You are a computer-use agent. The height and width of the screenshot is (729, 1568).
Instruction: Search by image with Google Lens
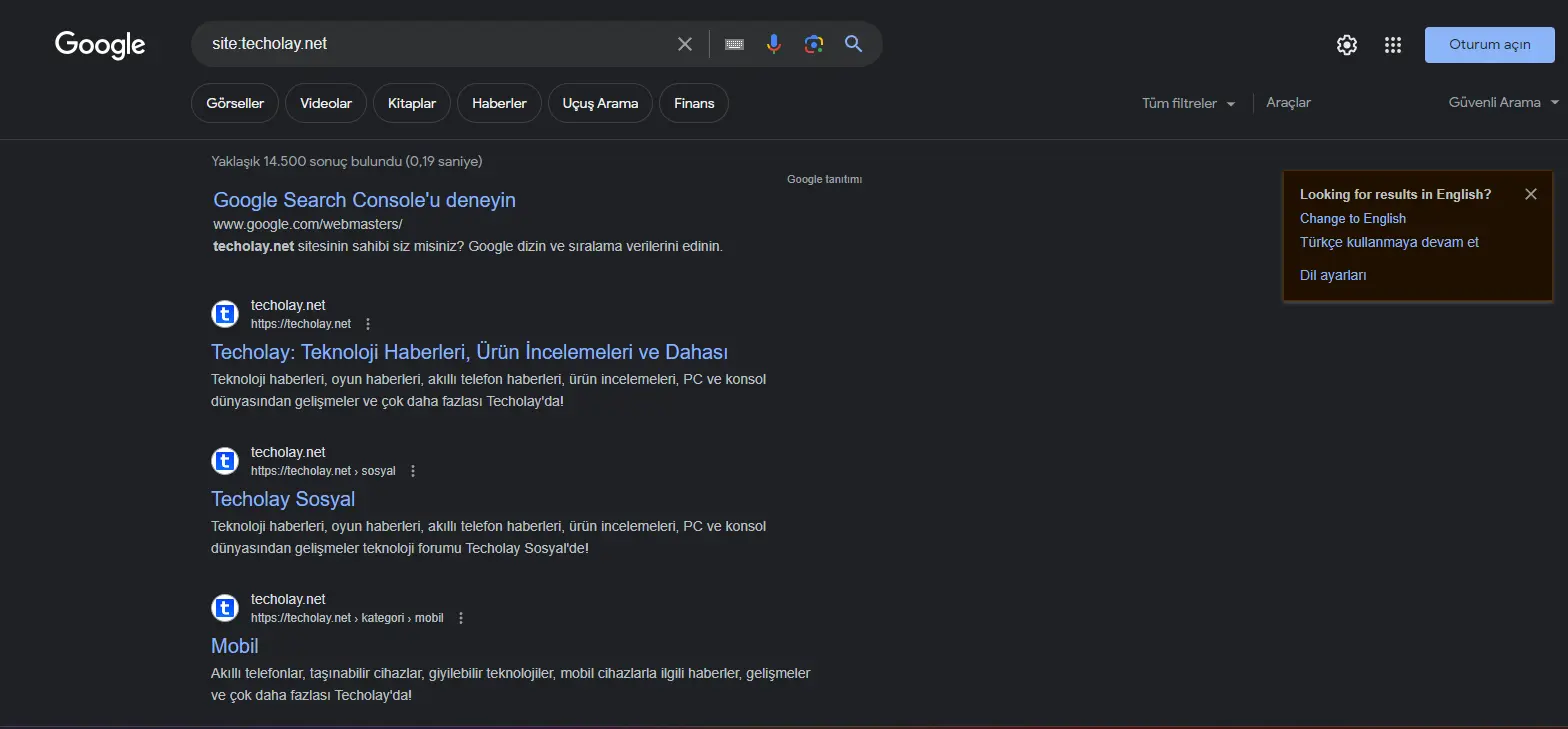coord(814,44)
